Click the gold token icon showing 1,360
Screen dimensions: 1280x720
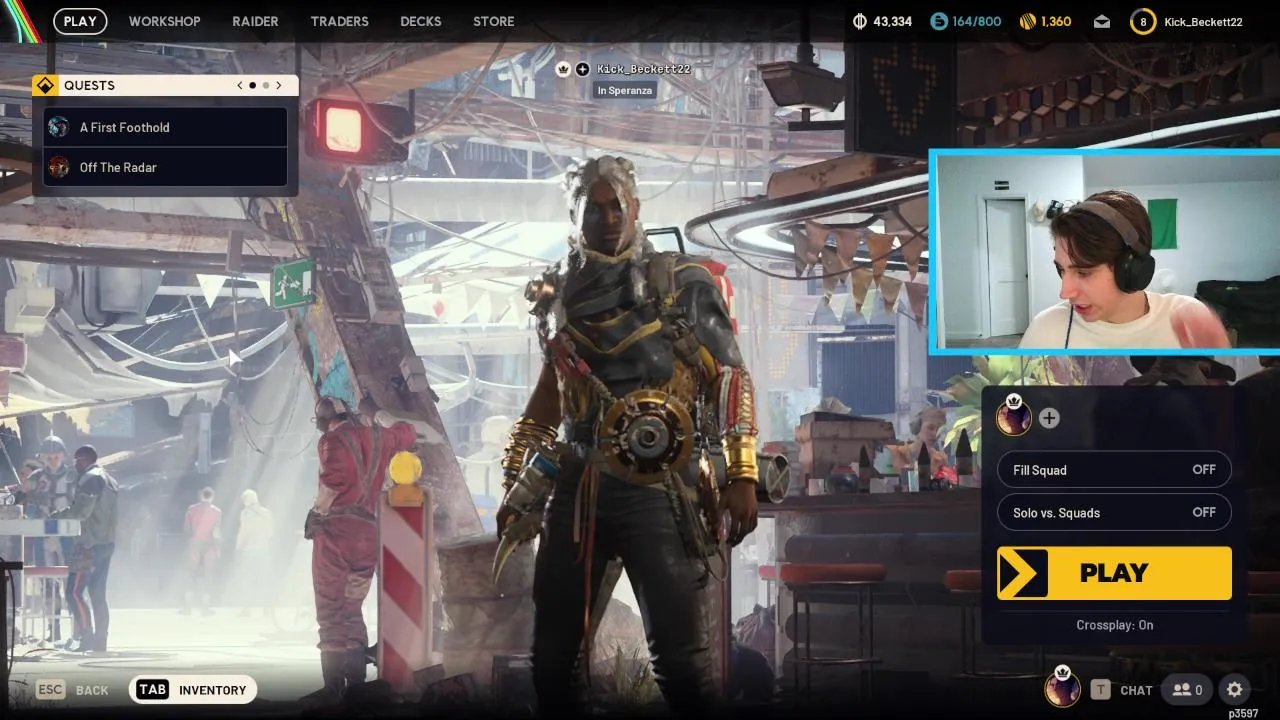click(1027, 21)
